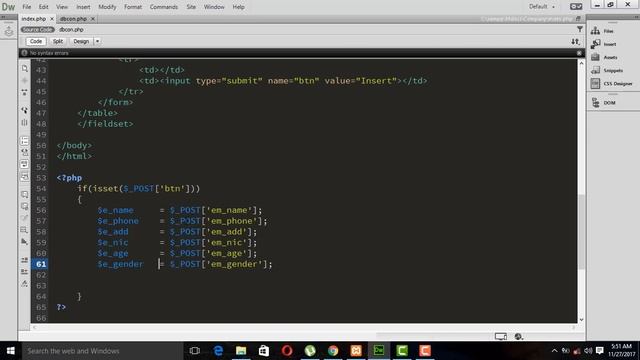The width and height of the screenshot is (640, 360).
Task: Switch to Design view
Action: click(81, 41)
